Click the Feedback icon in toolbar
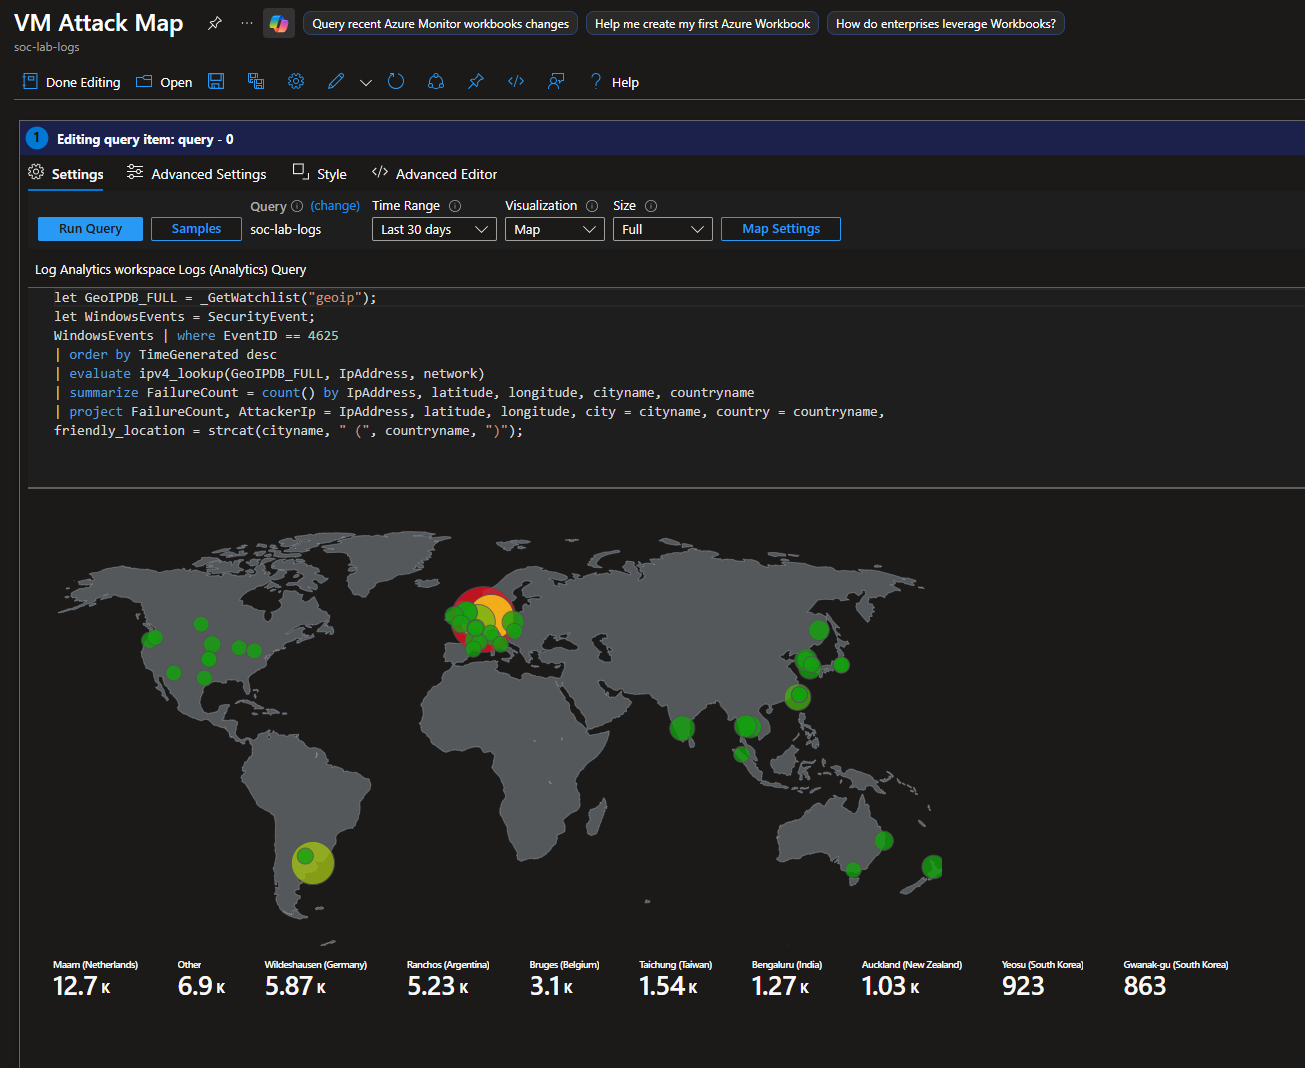Screen dimensions: 1305x1068 pyautogui.click(x=556, y=82)
